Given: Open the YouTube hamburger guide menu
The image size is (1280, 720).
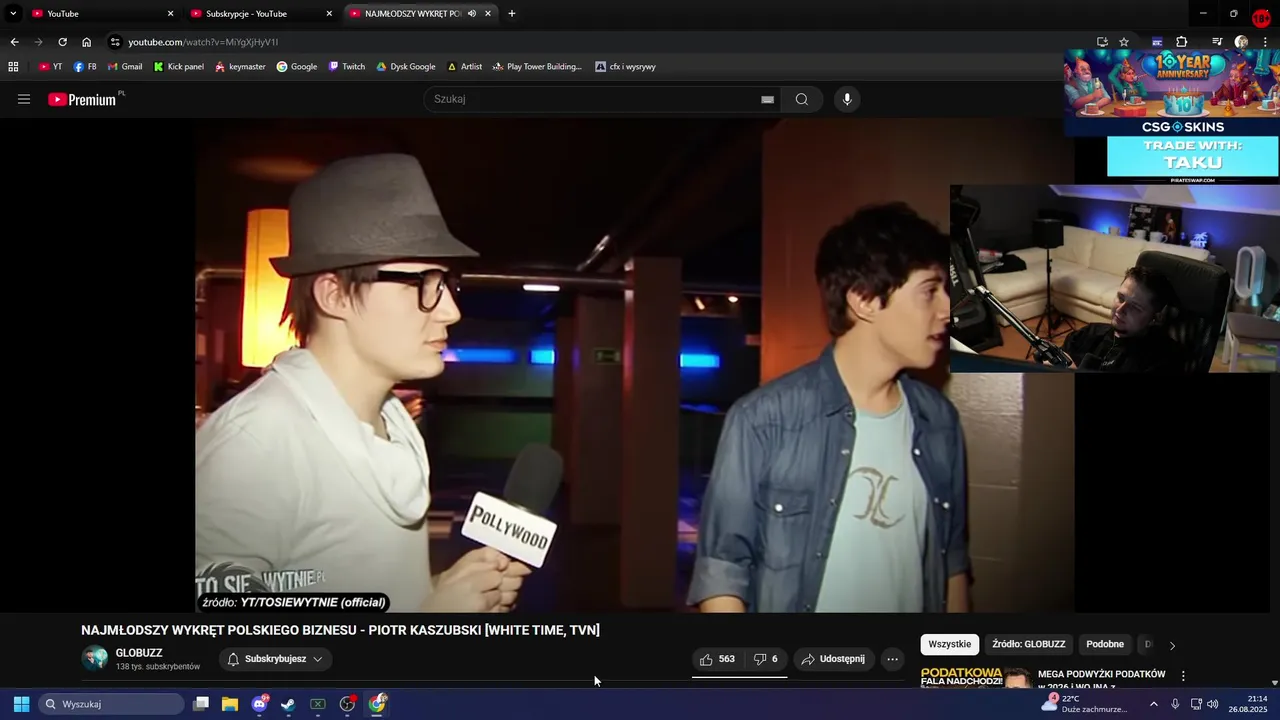Looking at the screenshot, I should (x=24, y=99).
